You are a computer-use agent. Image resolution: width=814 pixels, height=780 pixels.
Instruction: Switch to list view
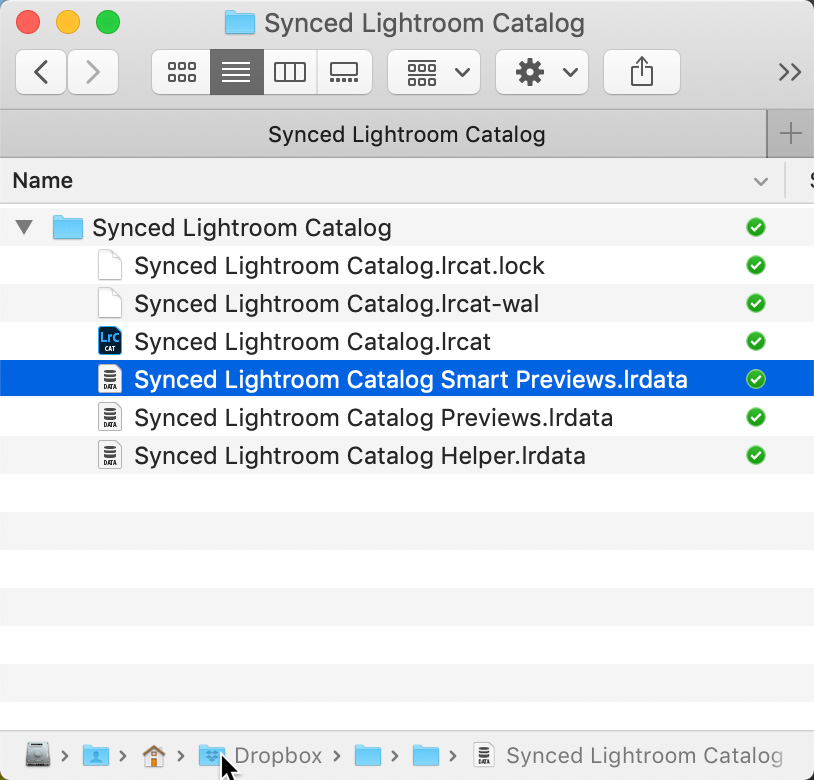(237, 72)
